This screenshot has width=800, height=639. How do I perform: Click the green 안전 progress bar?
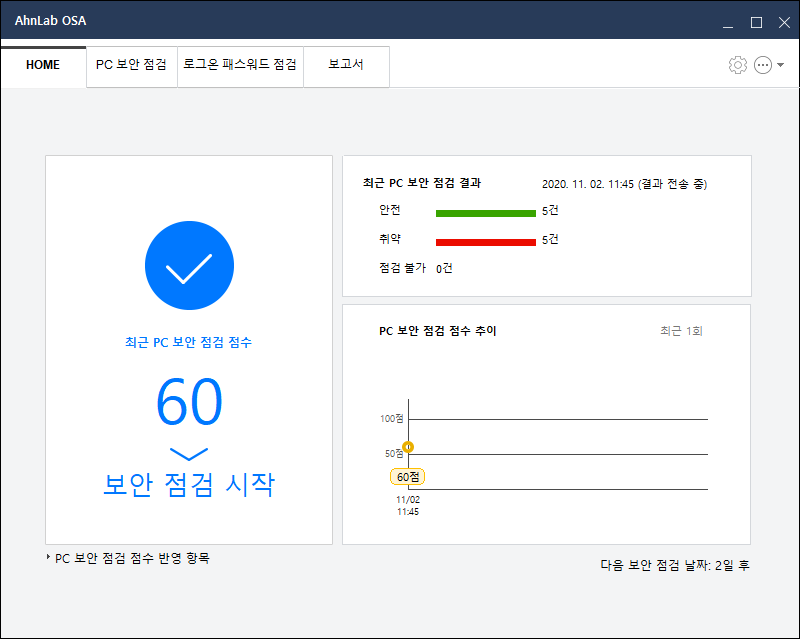(x=486, y=212)
